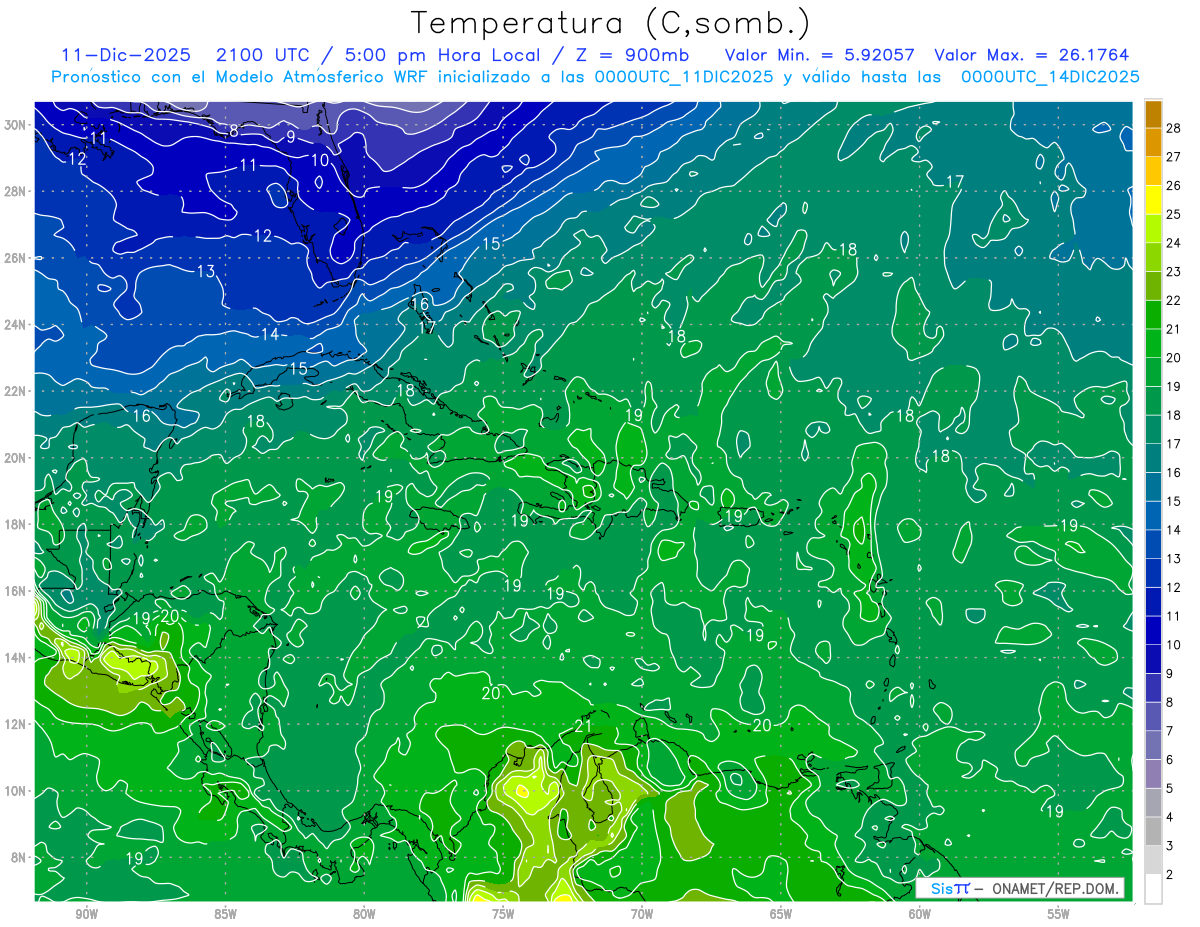Click the '24N' latitude axis label

17,324
